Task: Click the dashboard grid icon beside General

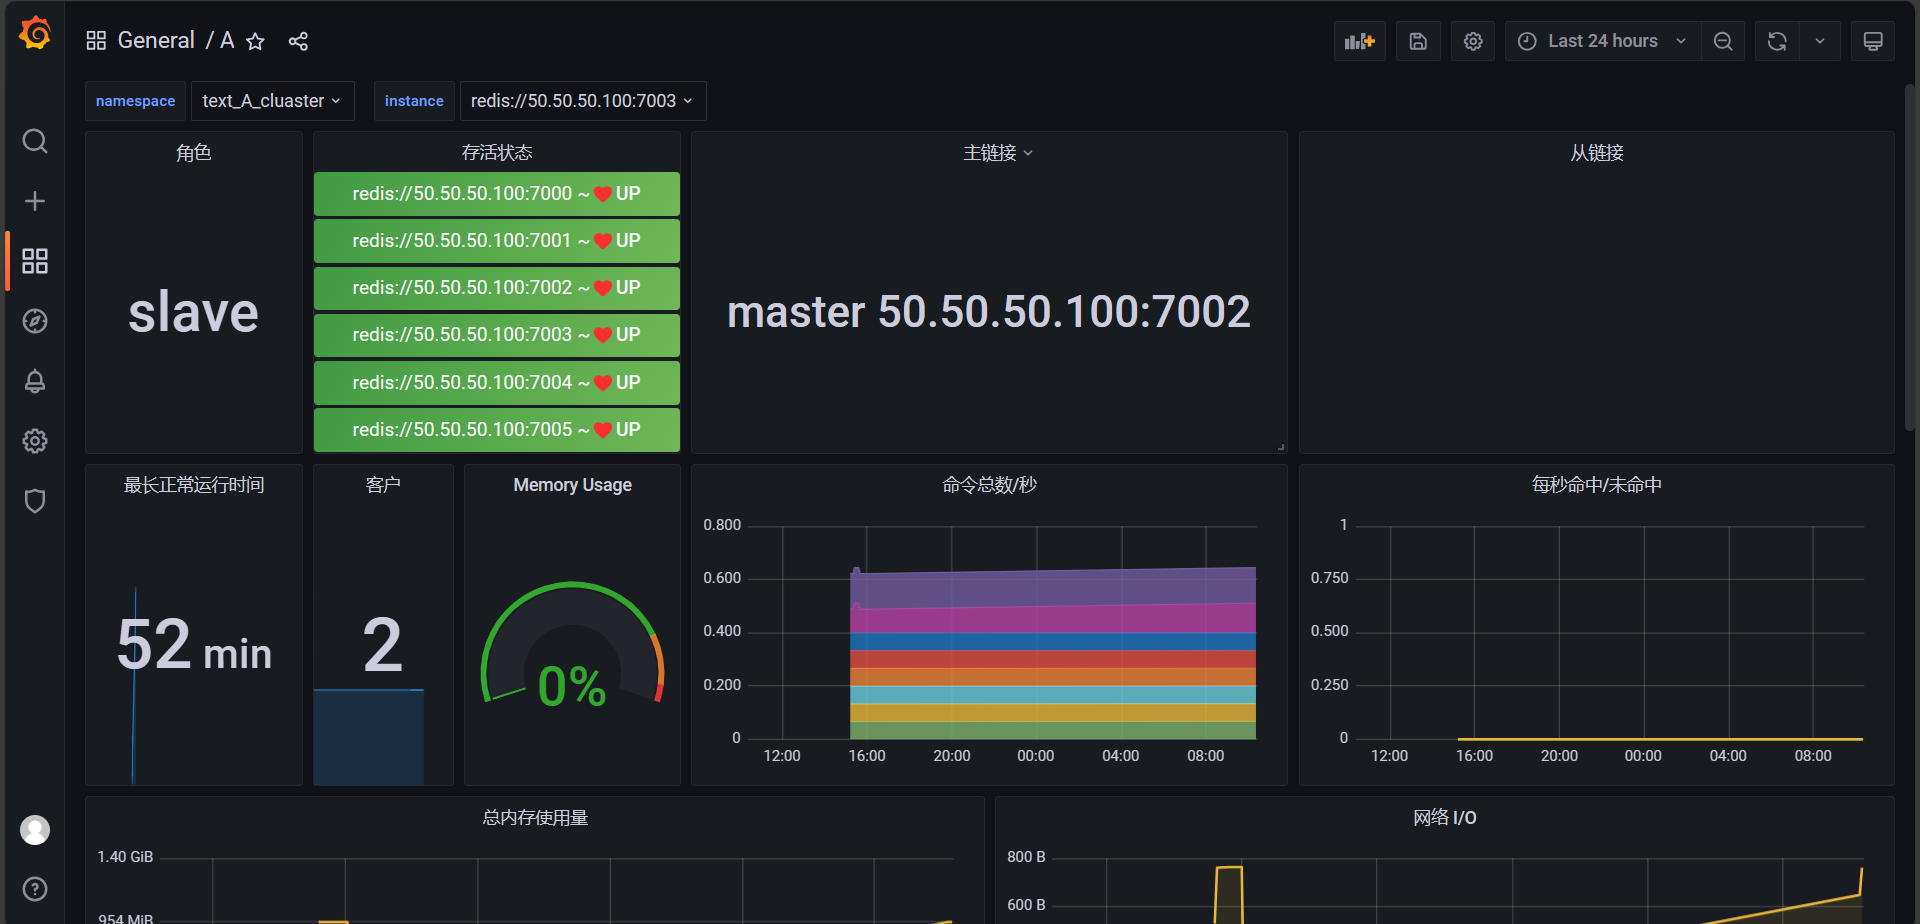Action: coord(96,41)
